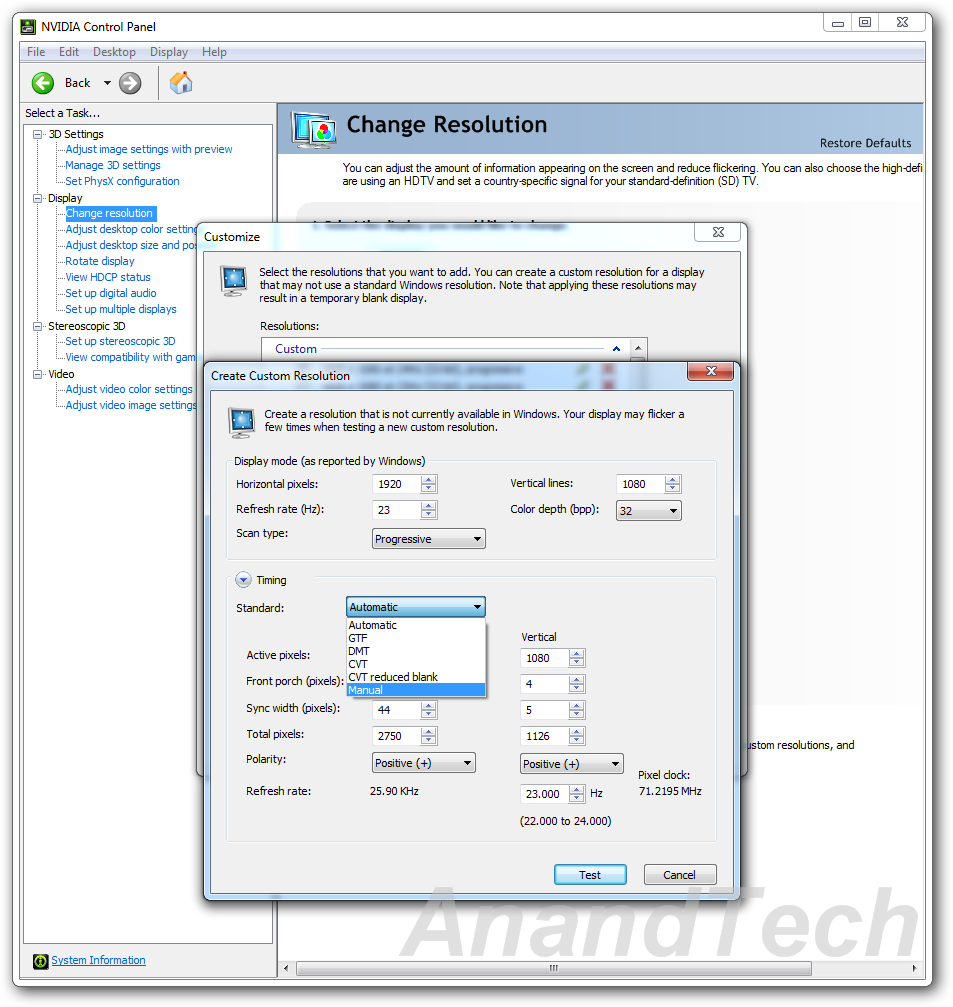
Task: Click the 23.000 Hz refresh rate field
Action: (544, 794)
